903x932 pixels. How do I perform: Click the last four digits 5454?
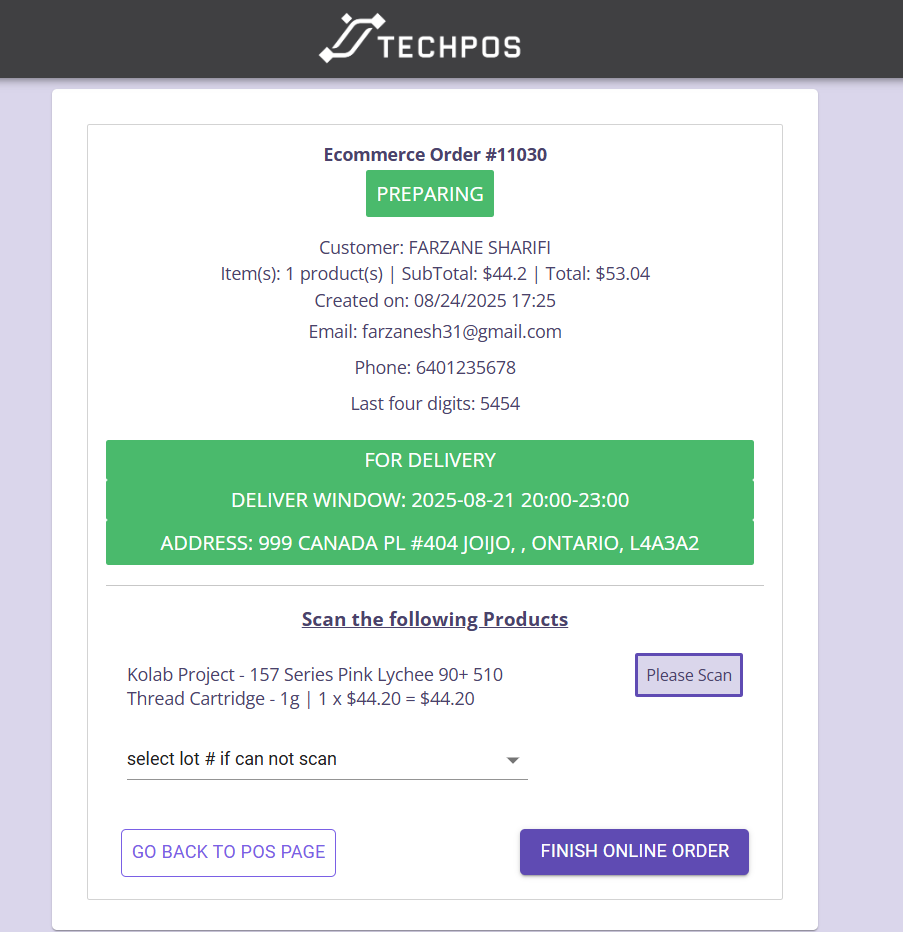tap(500, 404)
